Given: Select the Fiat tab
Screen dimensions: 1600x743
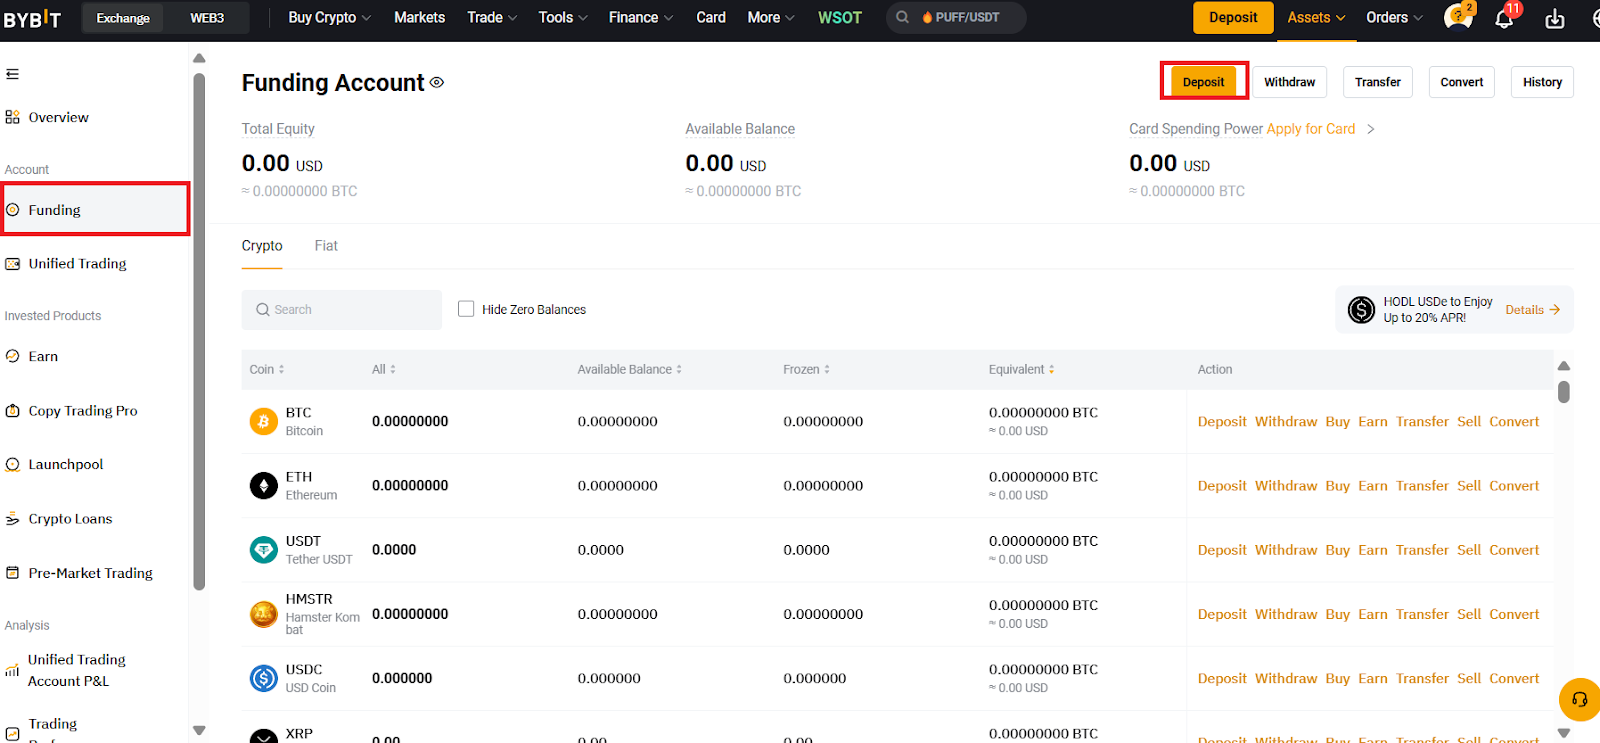Looking at the screenshot, I should [326, 246].
